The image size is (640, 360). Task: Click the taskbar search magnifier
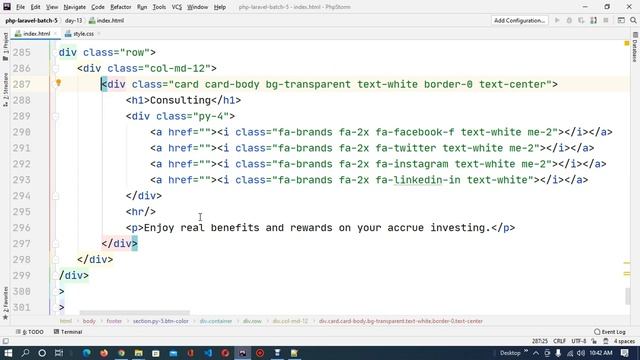tap(25, 353)
